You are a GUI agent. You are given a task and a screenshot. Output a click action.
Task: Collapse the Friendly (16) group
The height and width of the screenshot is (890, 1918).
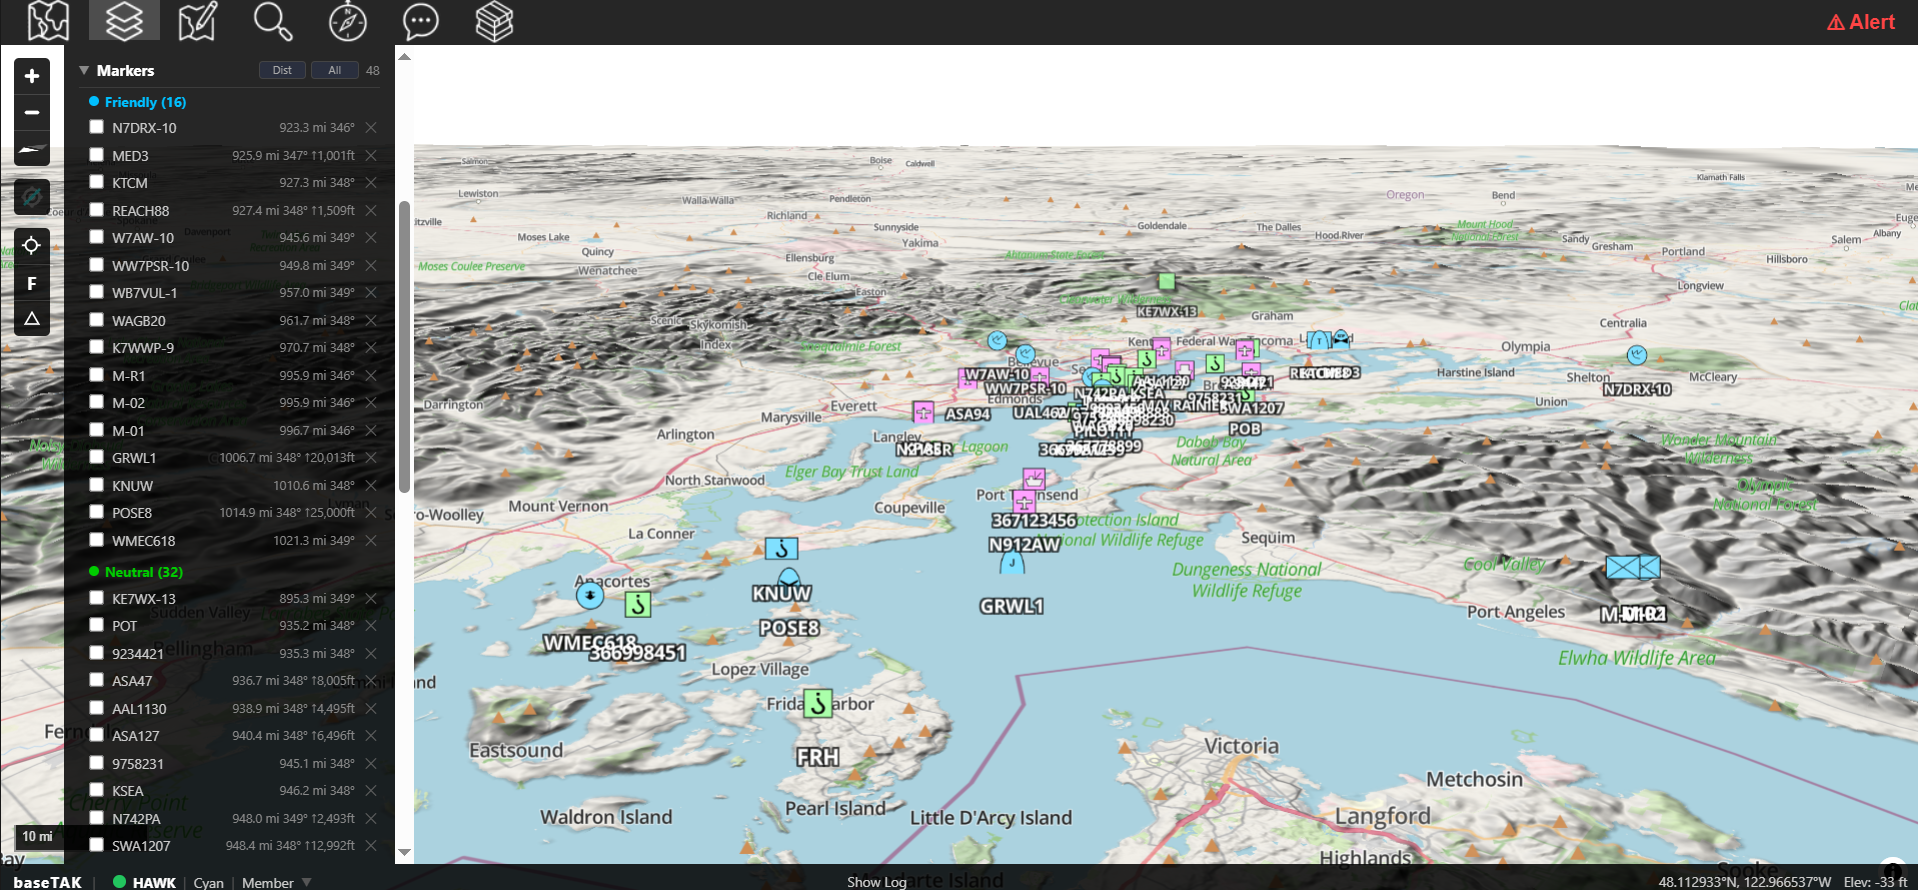(137, 102)
